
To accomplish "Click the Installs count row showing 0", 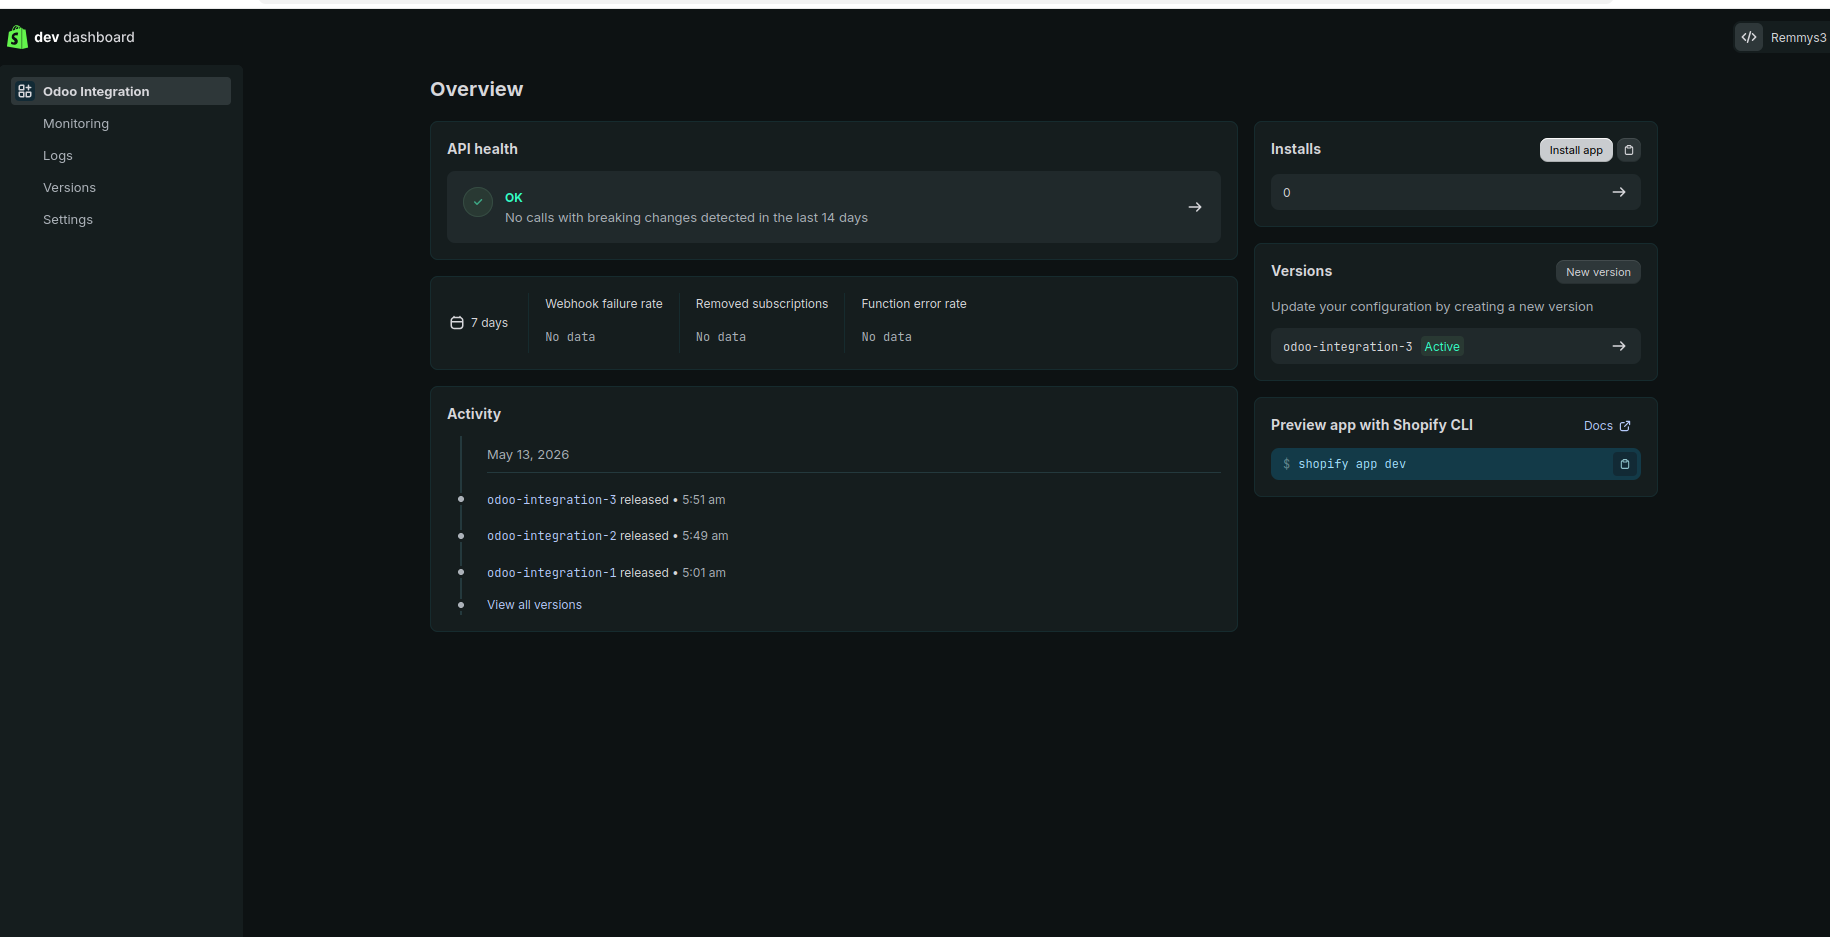I will click(1456, 192).
